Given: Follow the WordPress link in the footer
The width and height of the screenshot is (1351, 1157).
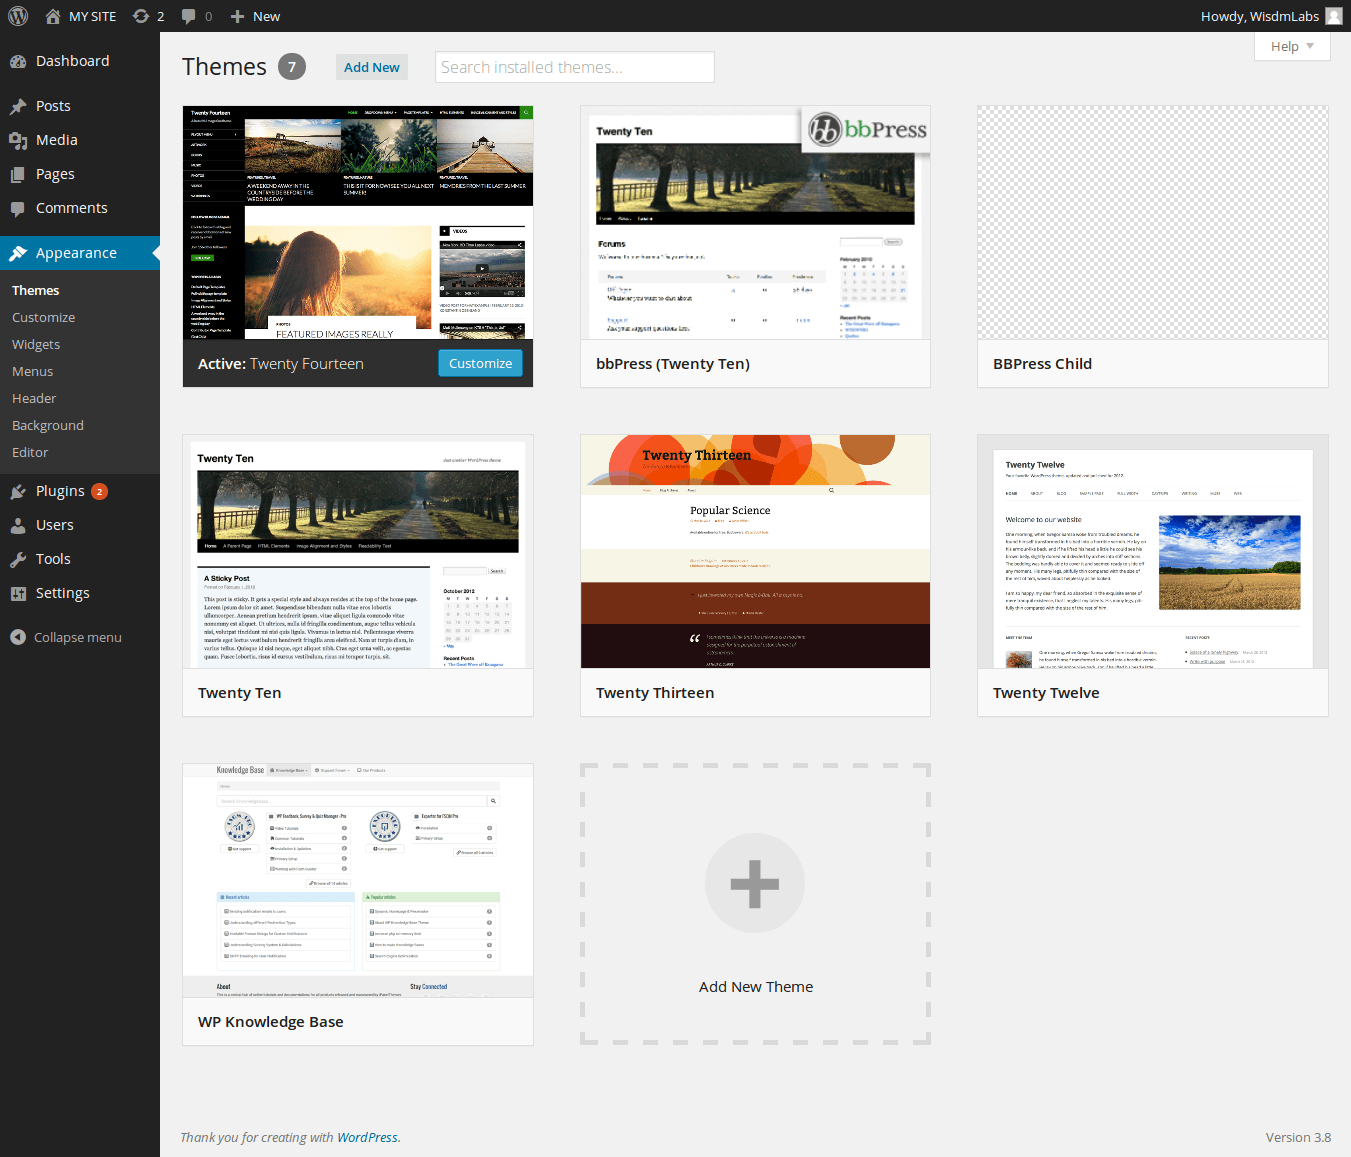Looking at the screenshot, I should 367,1137.
